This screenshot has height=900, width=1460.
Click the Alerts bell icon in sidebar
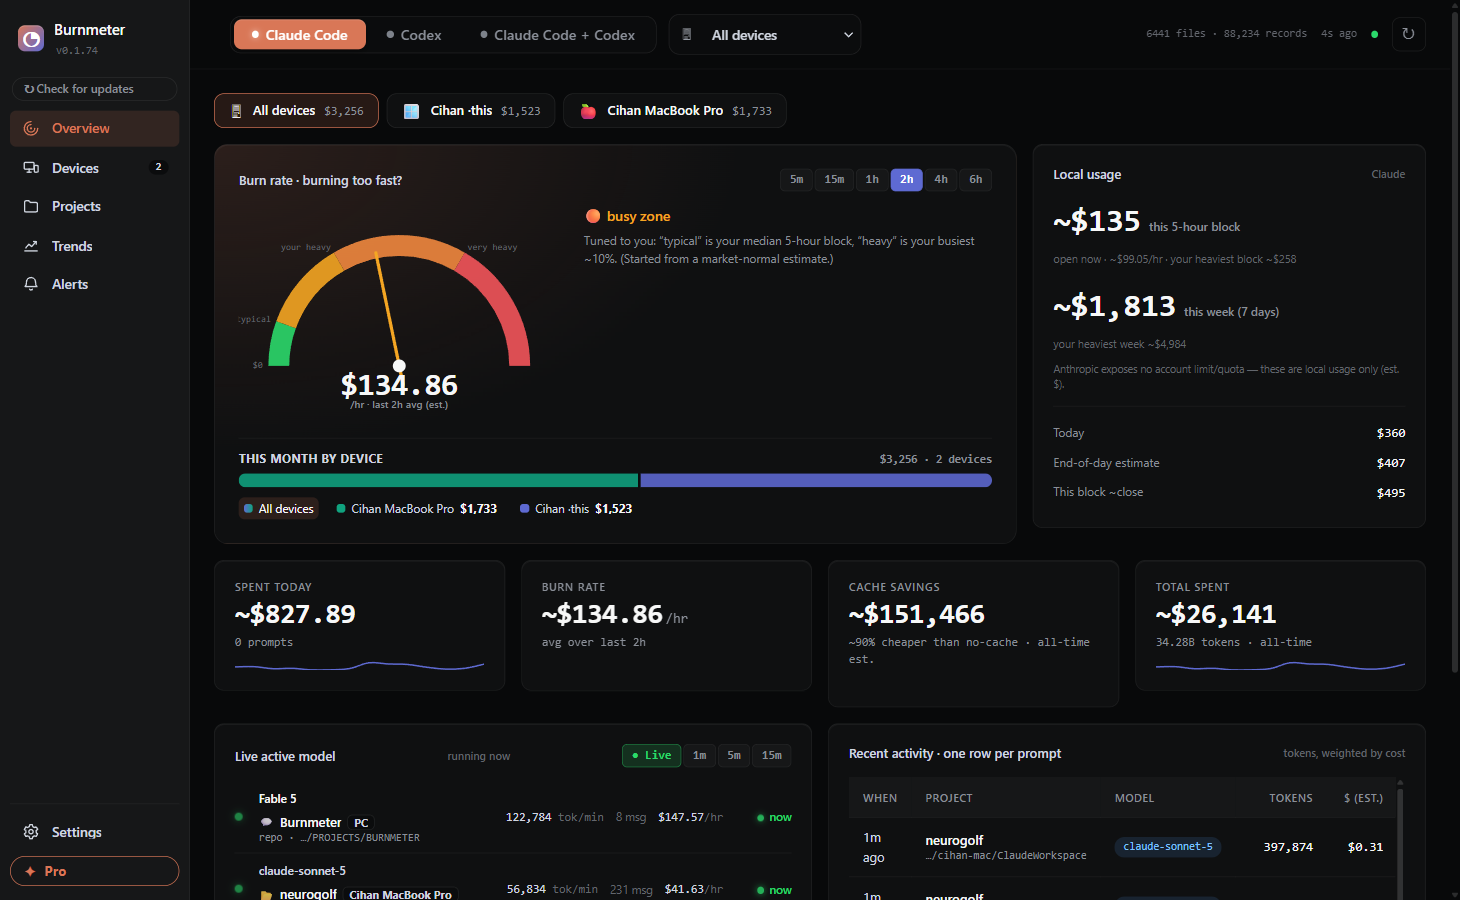(31, 284)
